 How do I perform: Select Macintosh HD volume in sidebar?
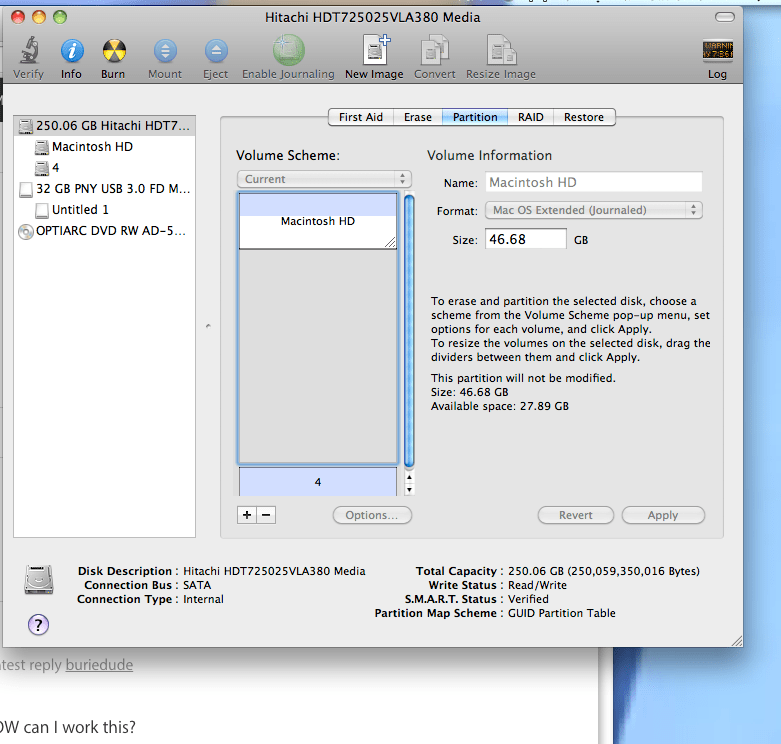point(105,147)
